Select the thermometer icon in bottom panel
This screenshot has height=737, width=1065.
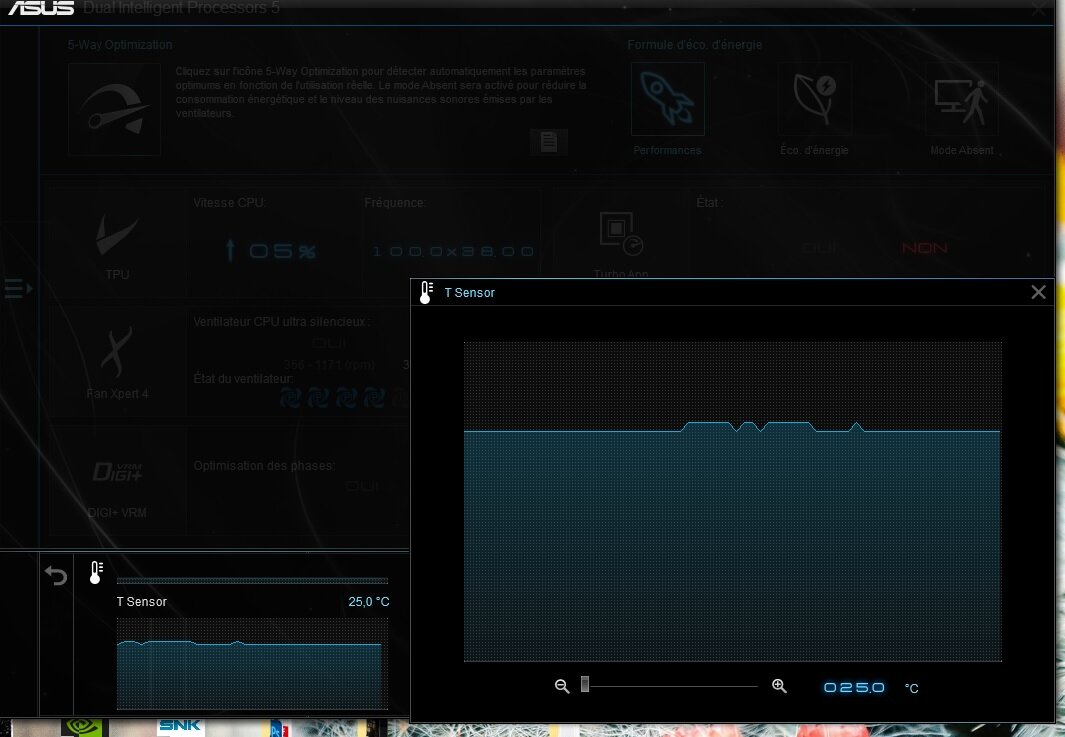coord(96,572)
